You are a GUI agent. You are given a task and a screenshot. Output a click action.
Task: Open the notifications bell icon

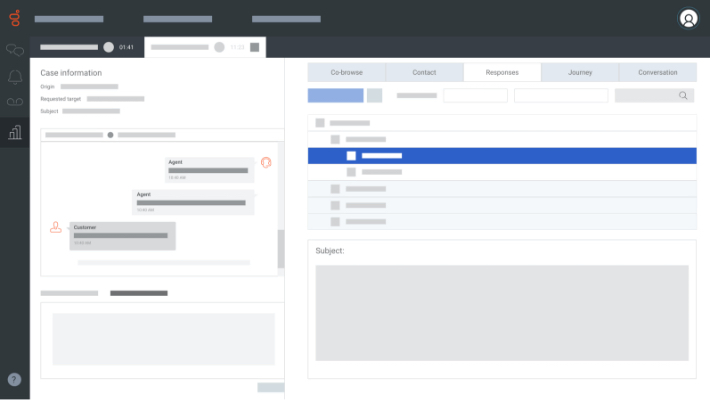point(14,76)
